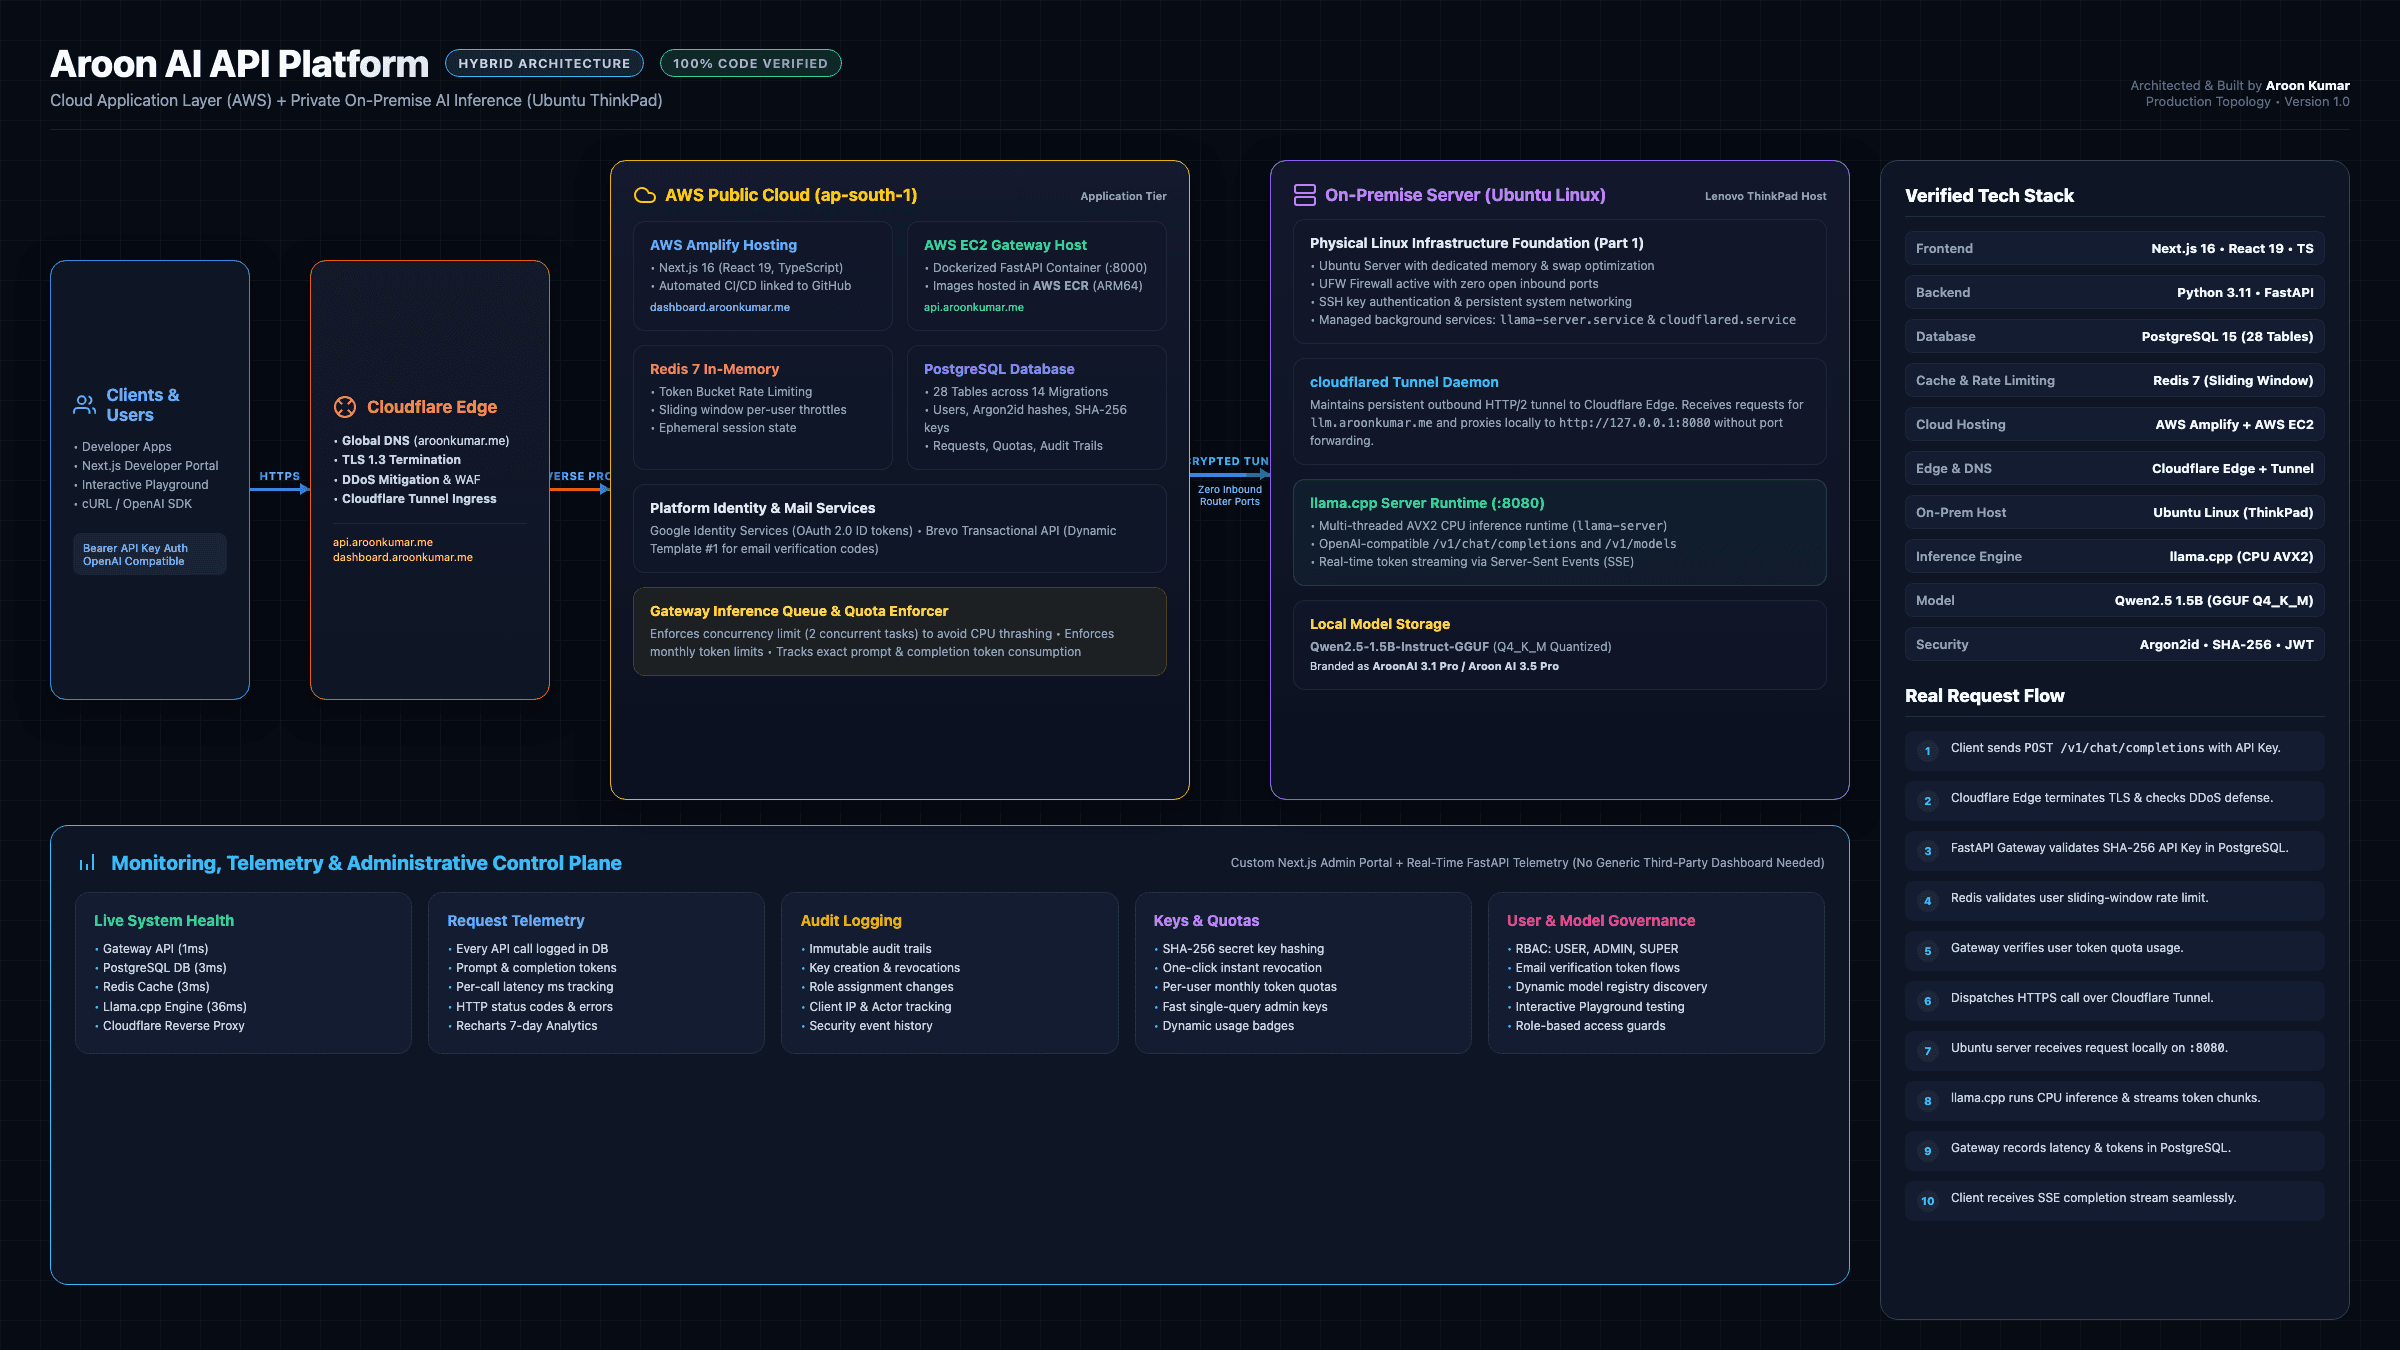Click Platform Identity & Mail Services heading

[762, 508]
